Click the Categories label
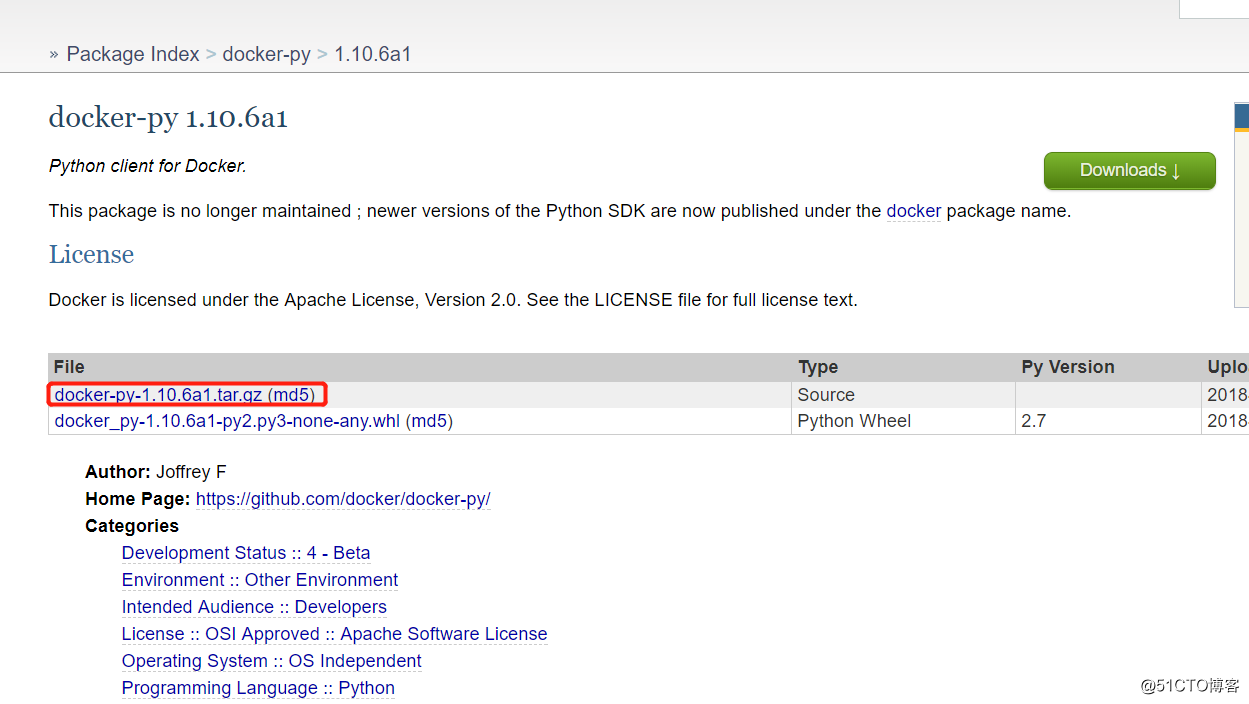Viewport: 1249px width, 704px height. click(132, 526)
